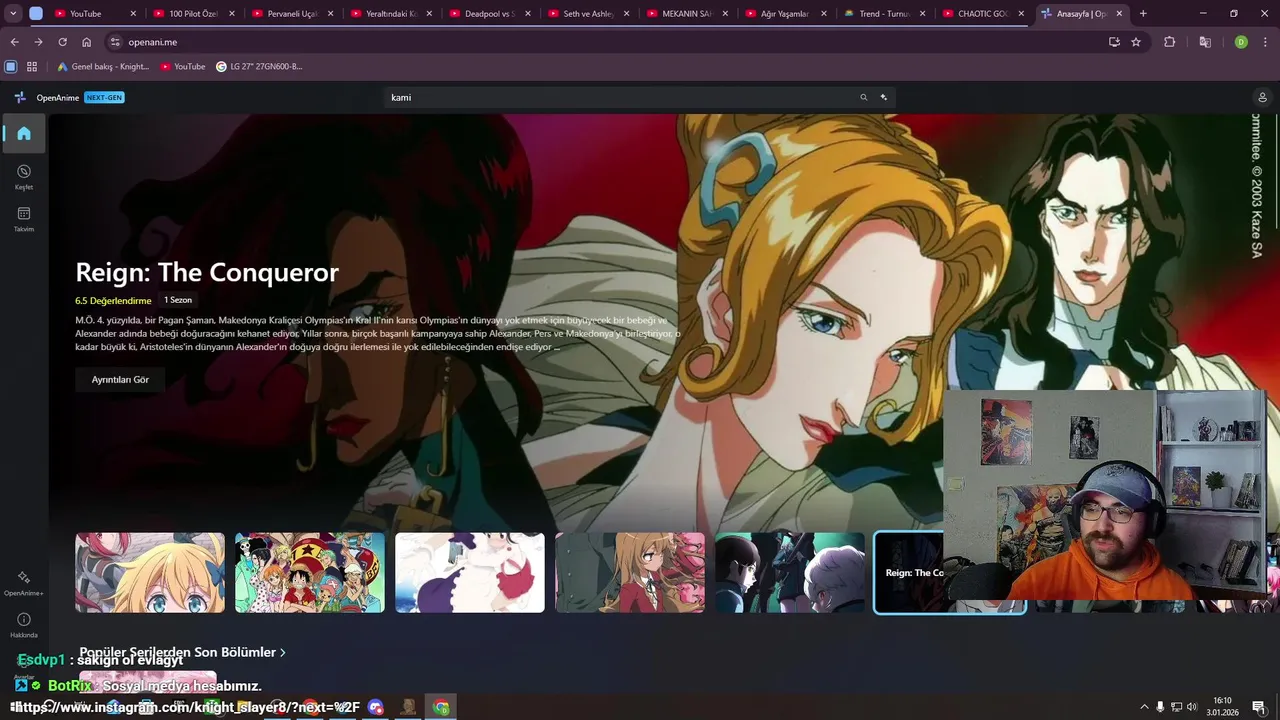Open the Home icon in OpenAnime sidebar
Screen dimensions: 1280x720
pyautogui.click(x=24, y=133)
